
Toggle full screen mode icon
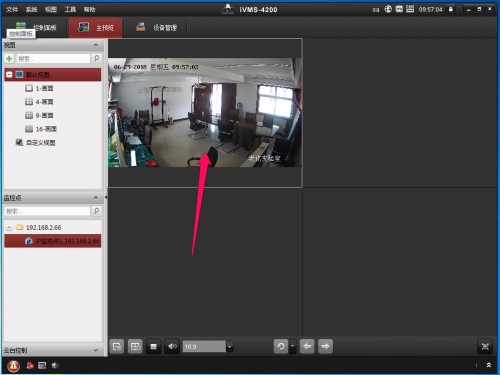[485, 346]
